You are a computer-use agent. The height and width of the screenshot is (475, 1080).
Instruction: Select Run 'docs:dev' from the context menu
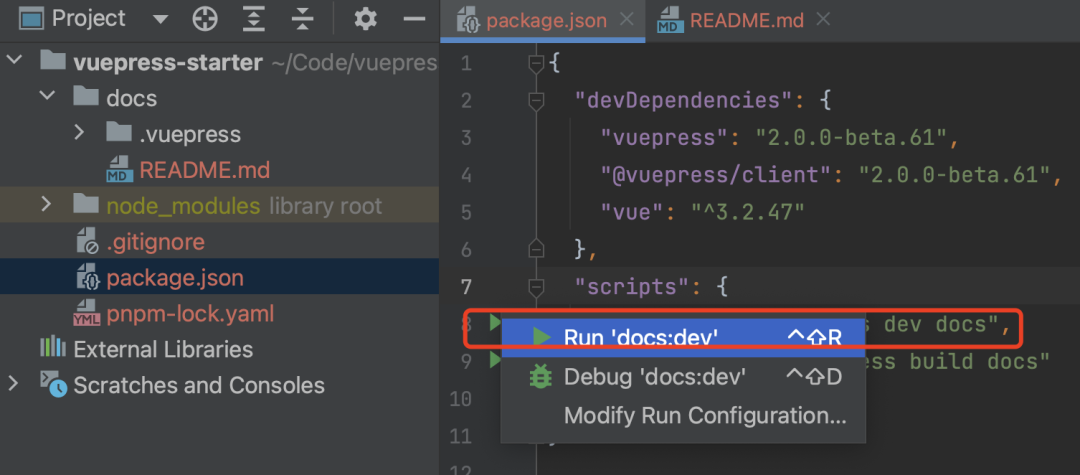(x=640, y=337)
